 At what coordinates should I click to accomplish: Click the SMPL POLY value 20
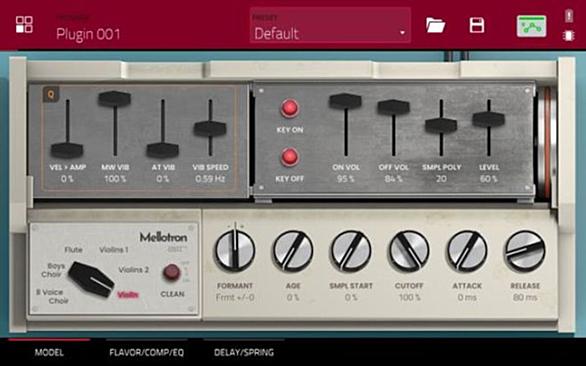point(441,179)
